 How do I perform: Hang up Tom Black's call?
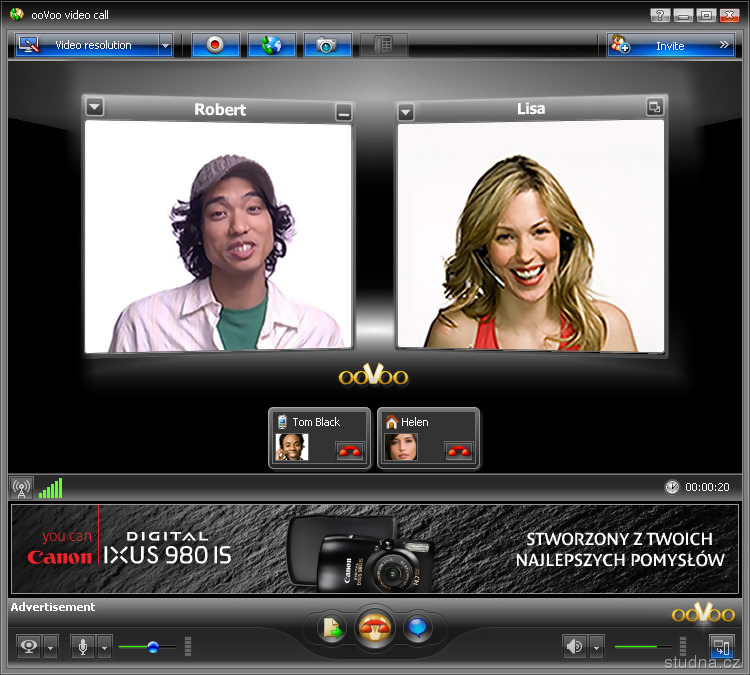(x=350, y=451)
